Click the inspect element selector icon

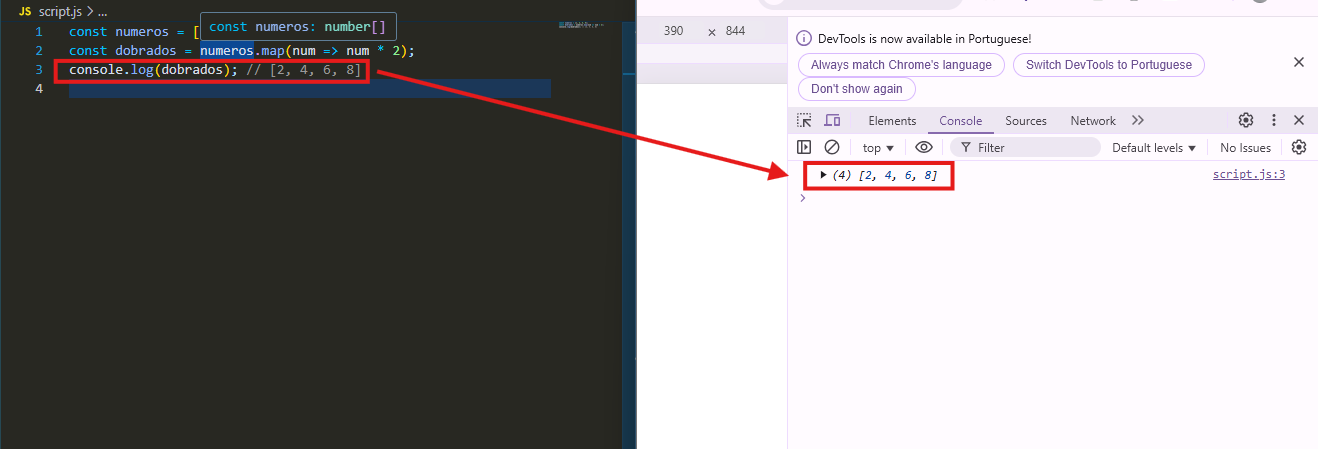click(804, 120)
